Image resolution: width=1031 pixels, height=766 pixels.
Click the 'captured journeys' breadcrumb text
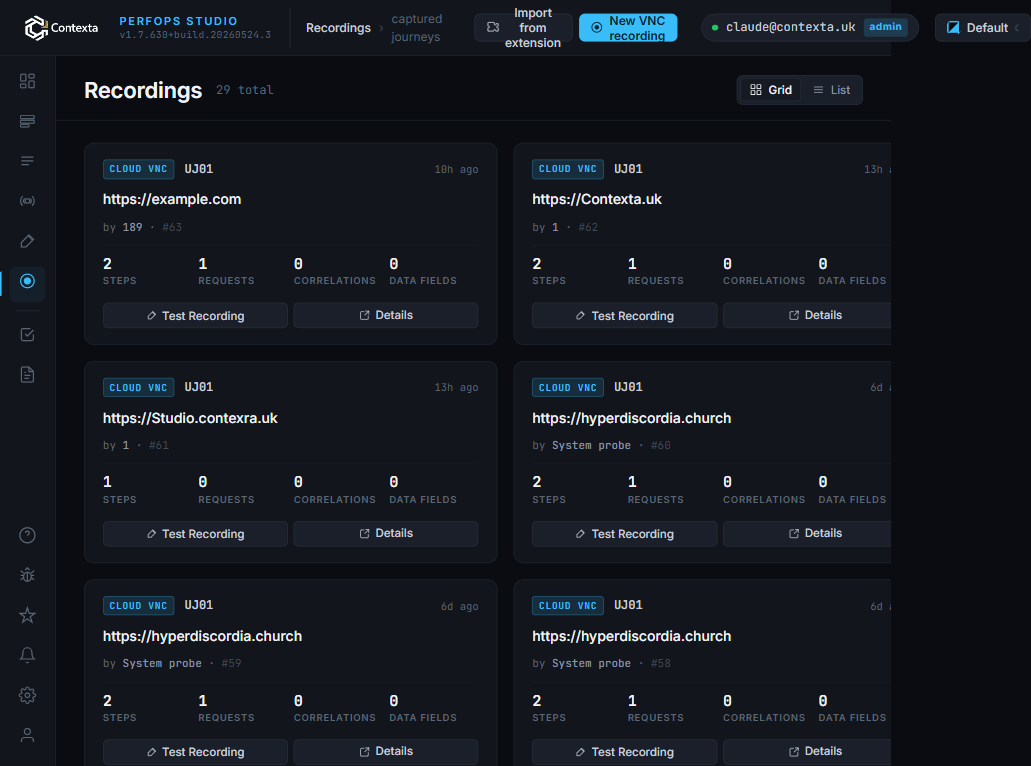pyautogui.click(x=417, y=28)
